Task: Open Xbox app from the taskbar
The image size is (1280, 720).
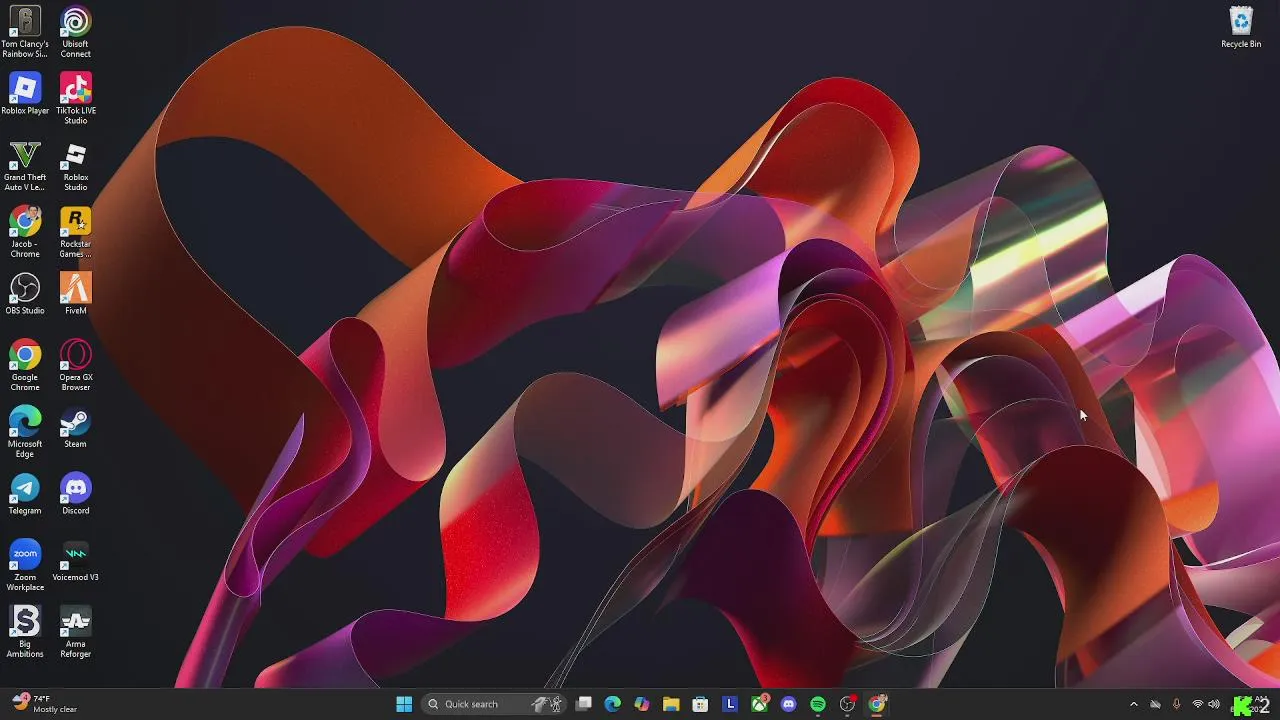Action: [x=759, y=704]
